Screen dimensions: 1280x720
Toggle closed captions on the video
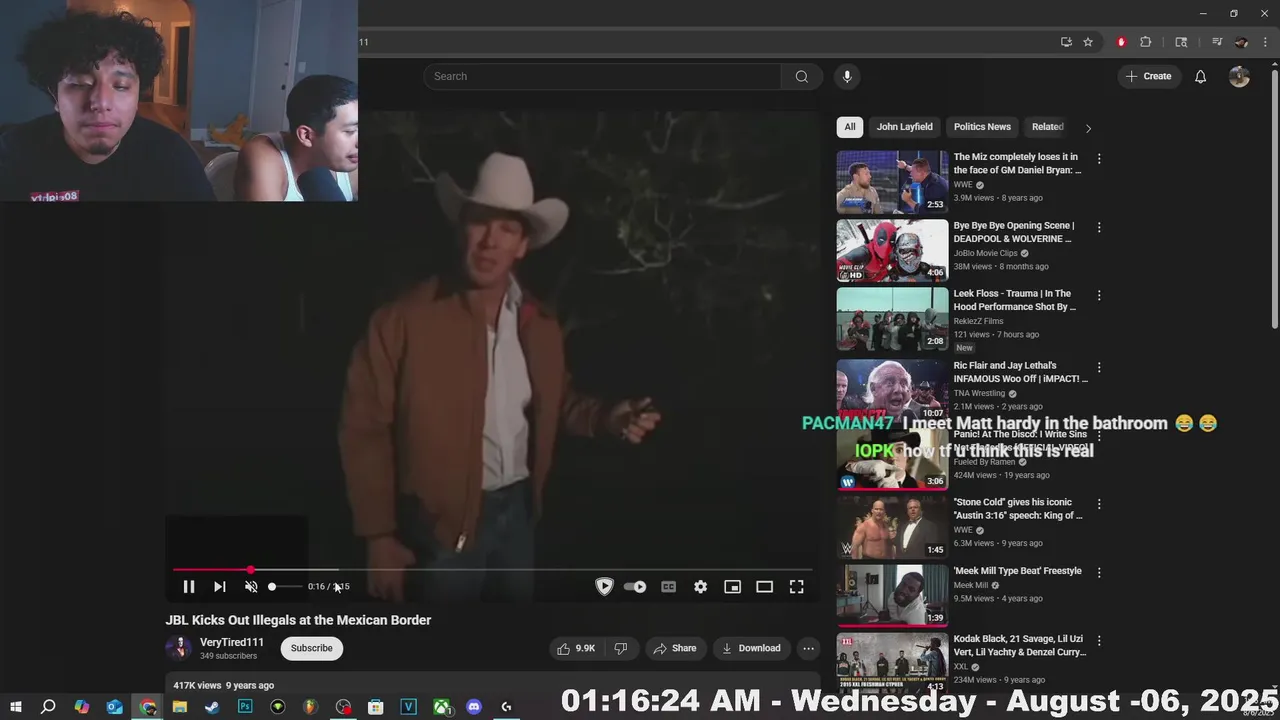669,587
